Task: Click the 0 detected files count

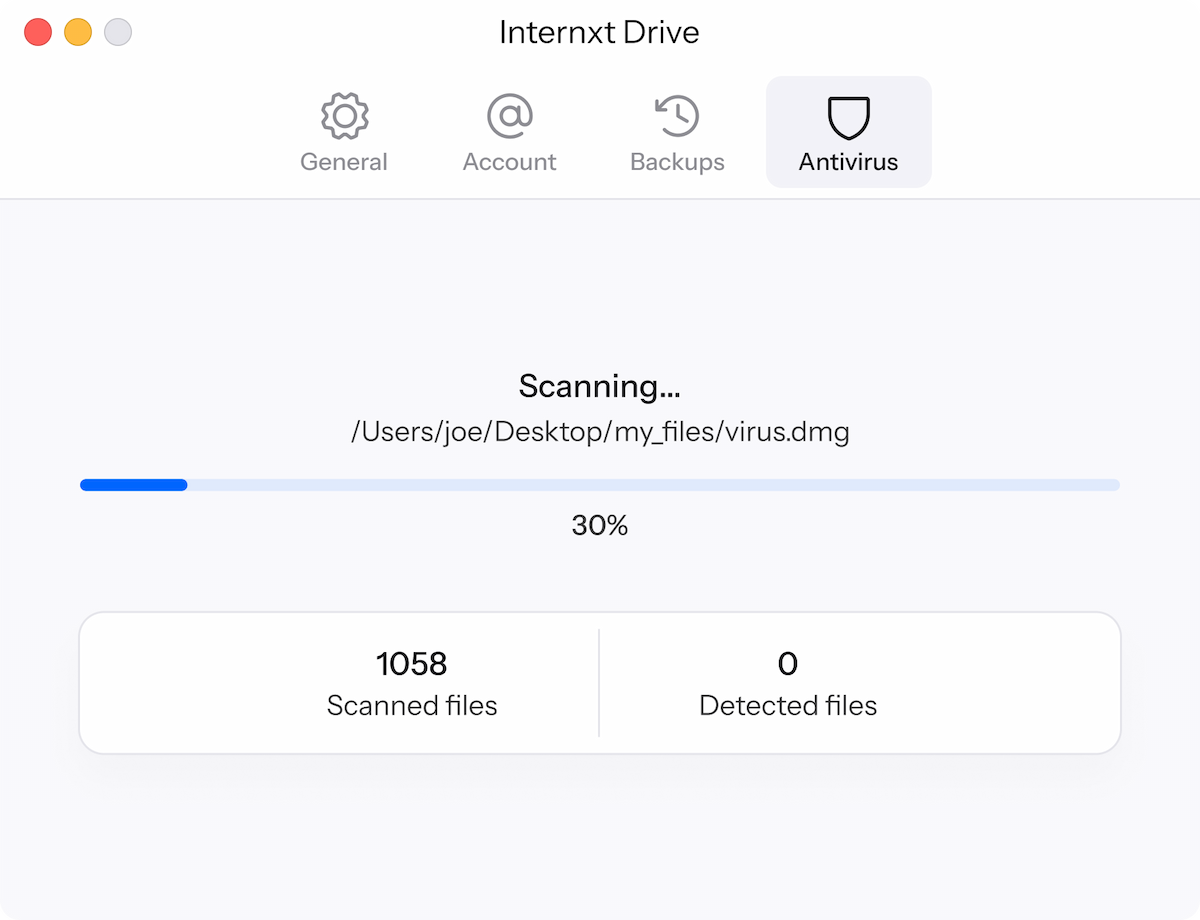Action: [x=788, y=663]
